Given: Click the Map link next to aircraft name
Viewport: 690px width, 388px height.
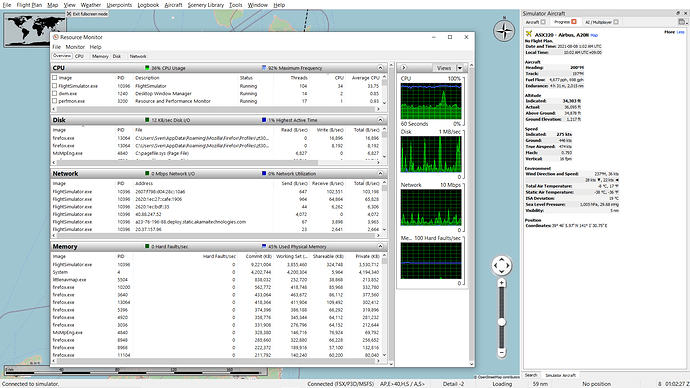Looking at the screenshot, I should (594, 35).
